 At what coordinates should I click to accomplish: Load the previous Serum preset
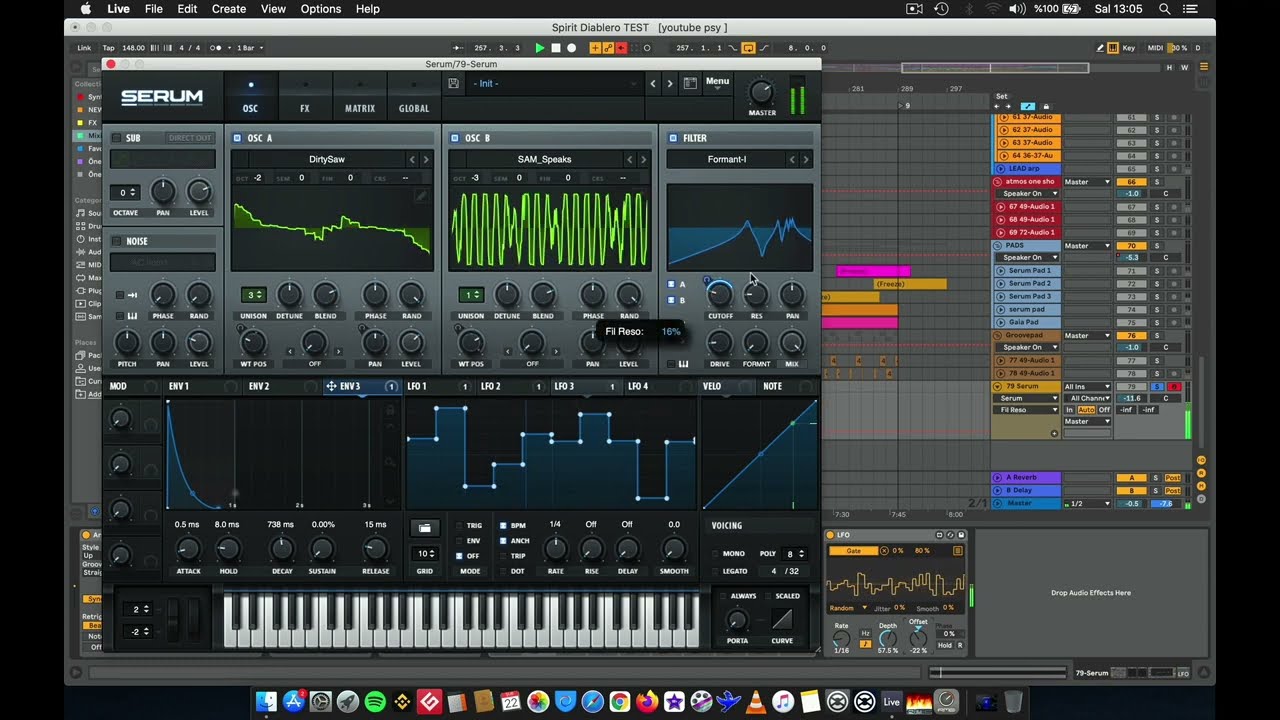pyautogui.click(x=653, y=84)
